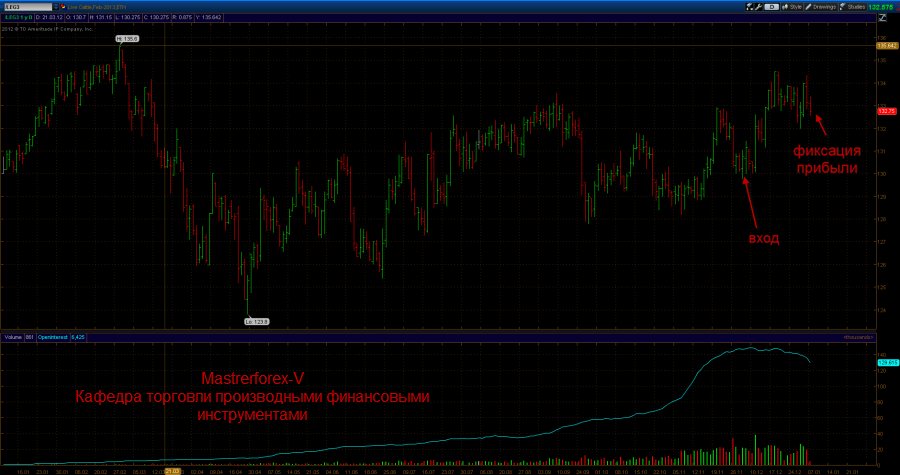Click the Y: 135.642 cursor value
The height and width of the screenshot is (475, 900).
(208, 17)
